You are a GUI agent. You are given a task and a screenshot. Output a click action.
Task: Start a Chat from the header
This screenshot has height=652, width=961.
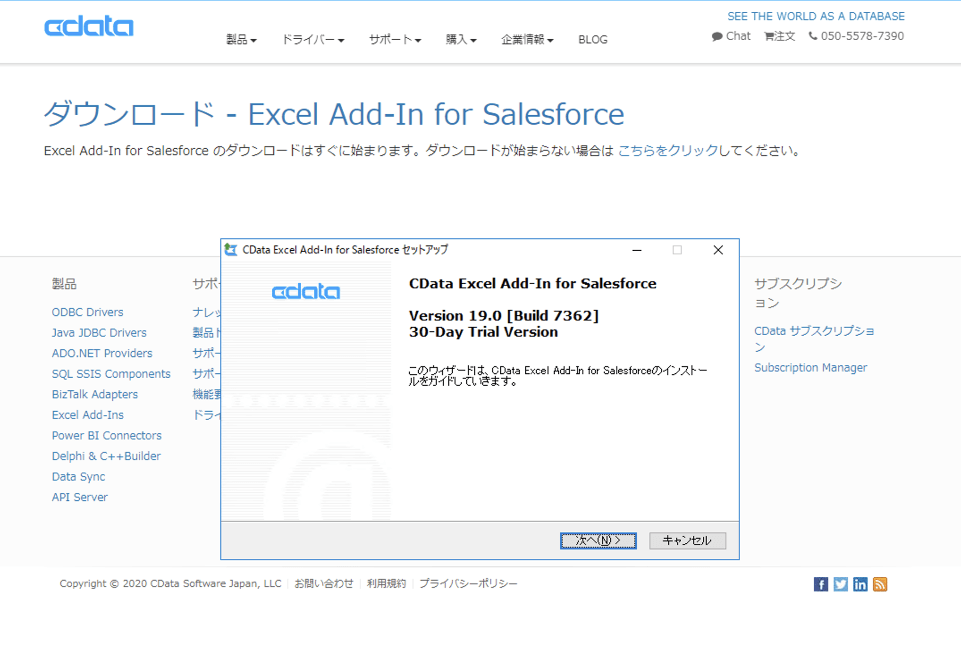pos(731,36)
